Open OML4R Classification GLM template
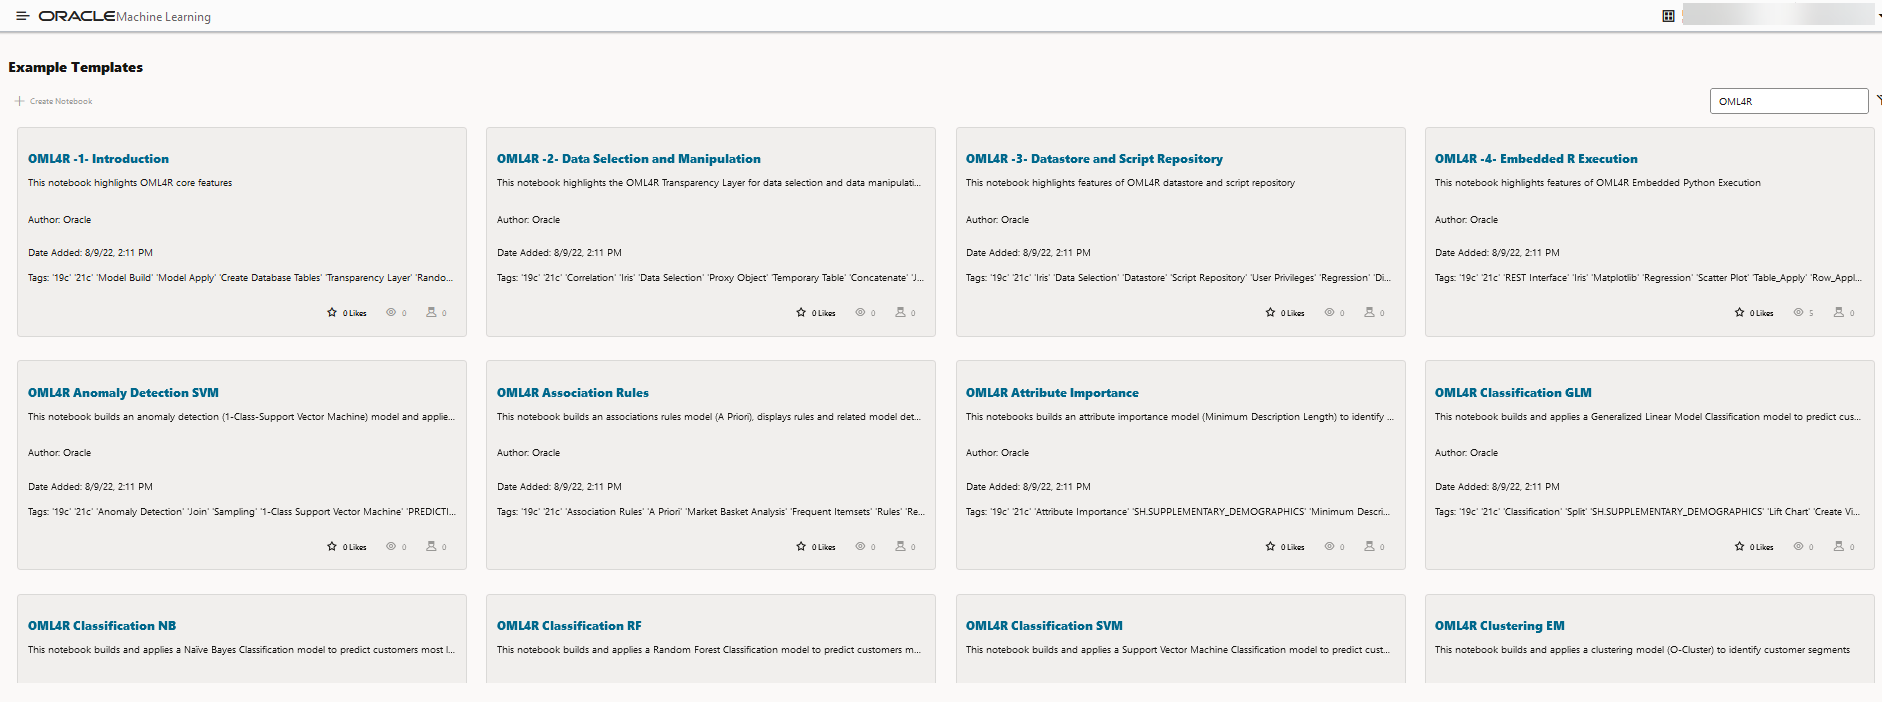This screenshot has height=702, width=1882. click(1513, 393)
